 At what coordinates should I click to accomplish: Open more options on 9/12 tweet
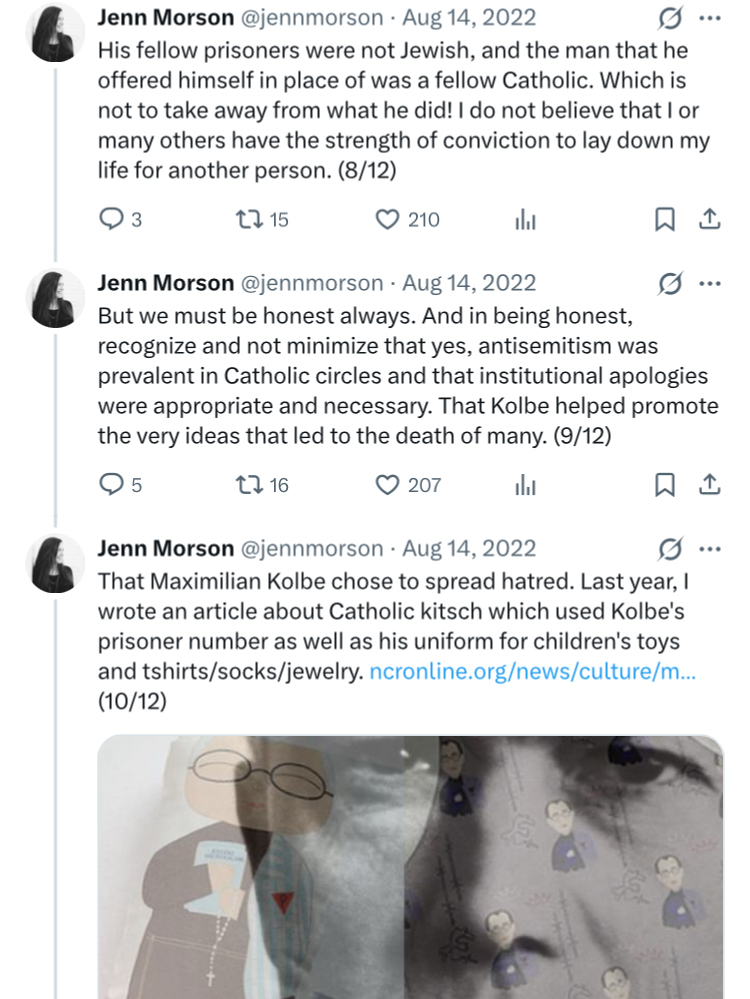point(709,283)
